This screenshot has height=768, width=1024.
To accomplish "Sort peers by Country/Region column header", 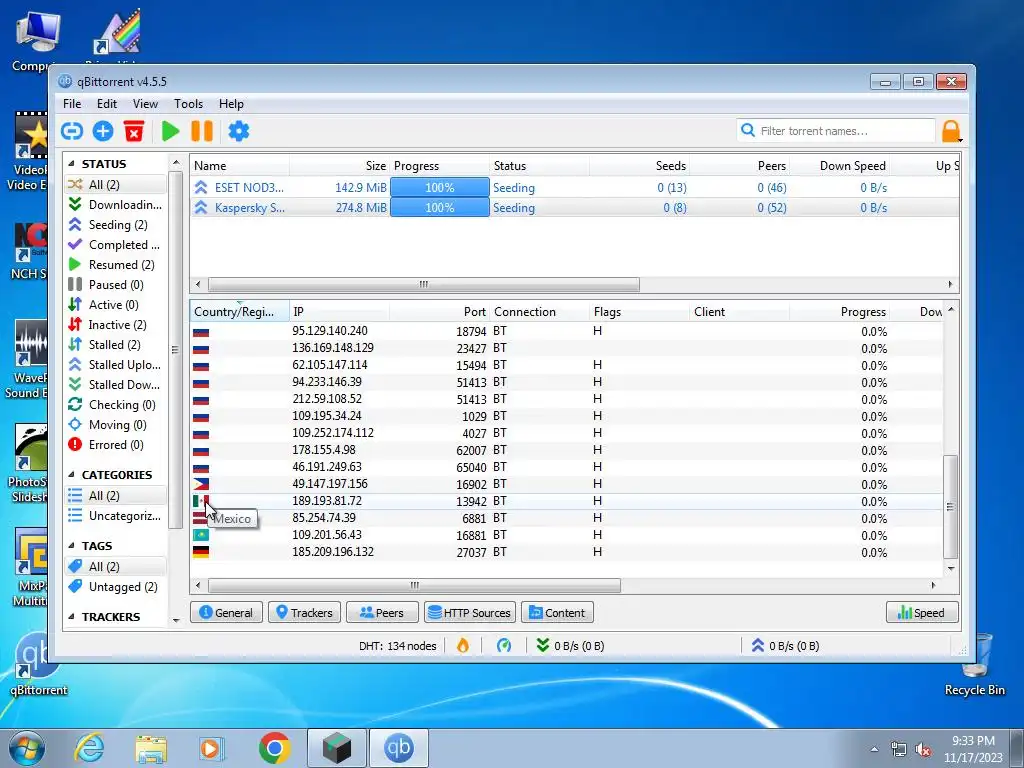I will [240, 312].
